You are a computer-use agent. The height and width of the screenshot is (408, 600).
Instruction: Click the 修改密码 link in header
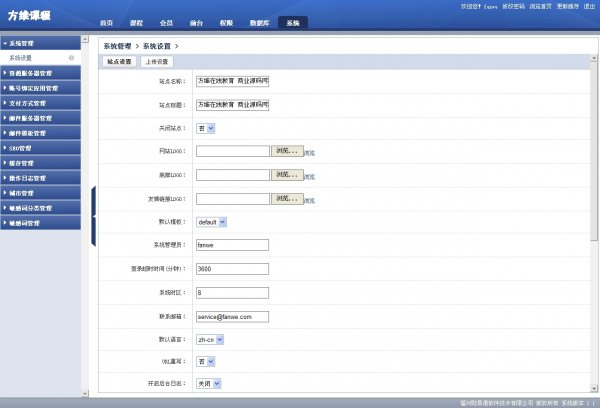click(511, 6)
